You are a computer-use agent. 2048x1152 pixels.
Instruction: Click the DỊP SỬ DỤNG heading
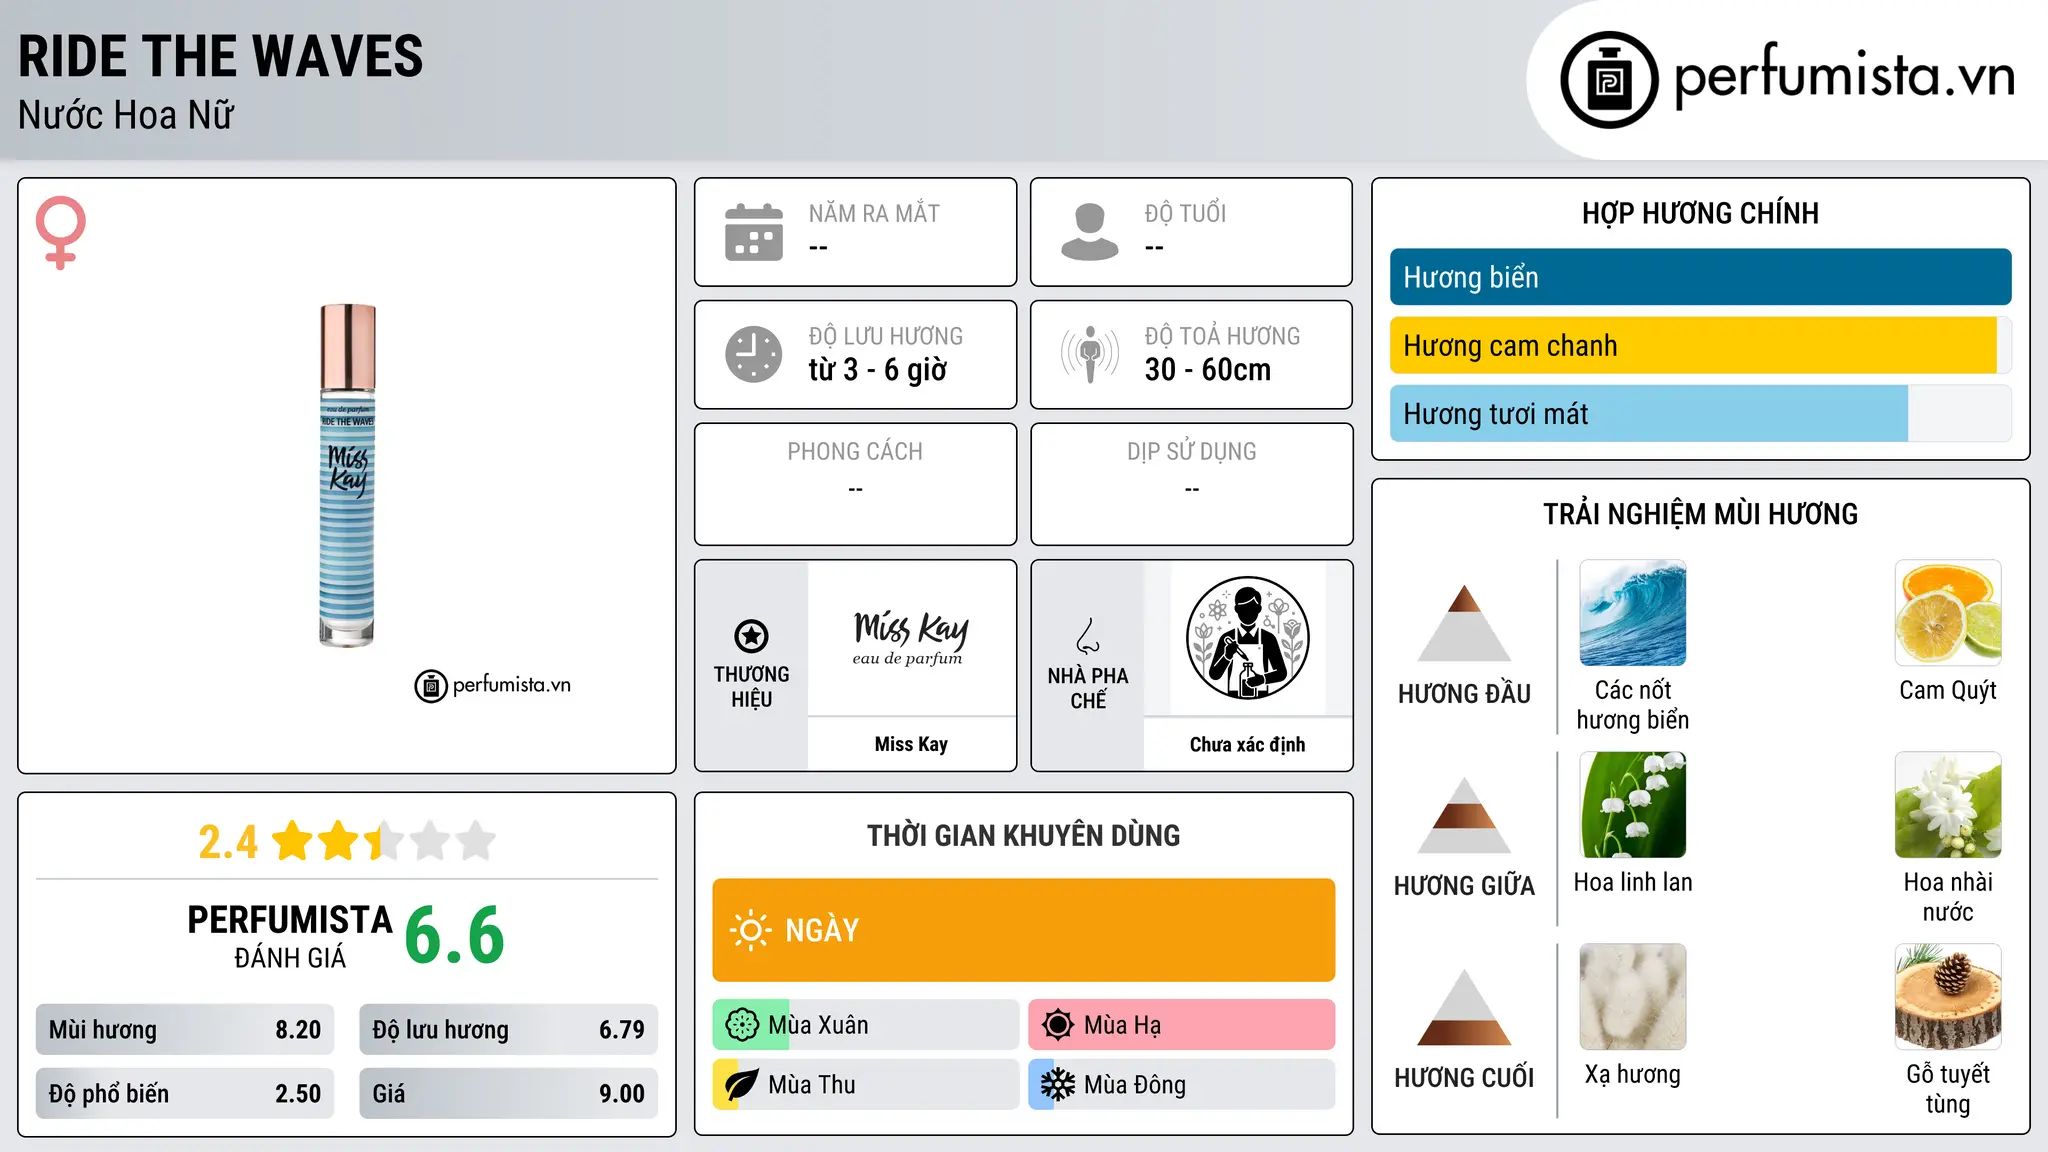point(1192,452)
